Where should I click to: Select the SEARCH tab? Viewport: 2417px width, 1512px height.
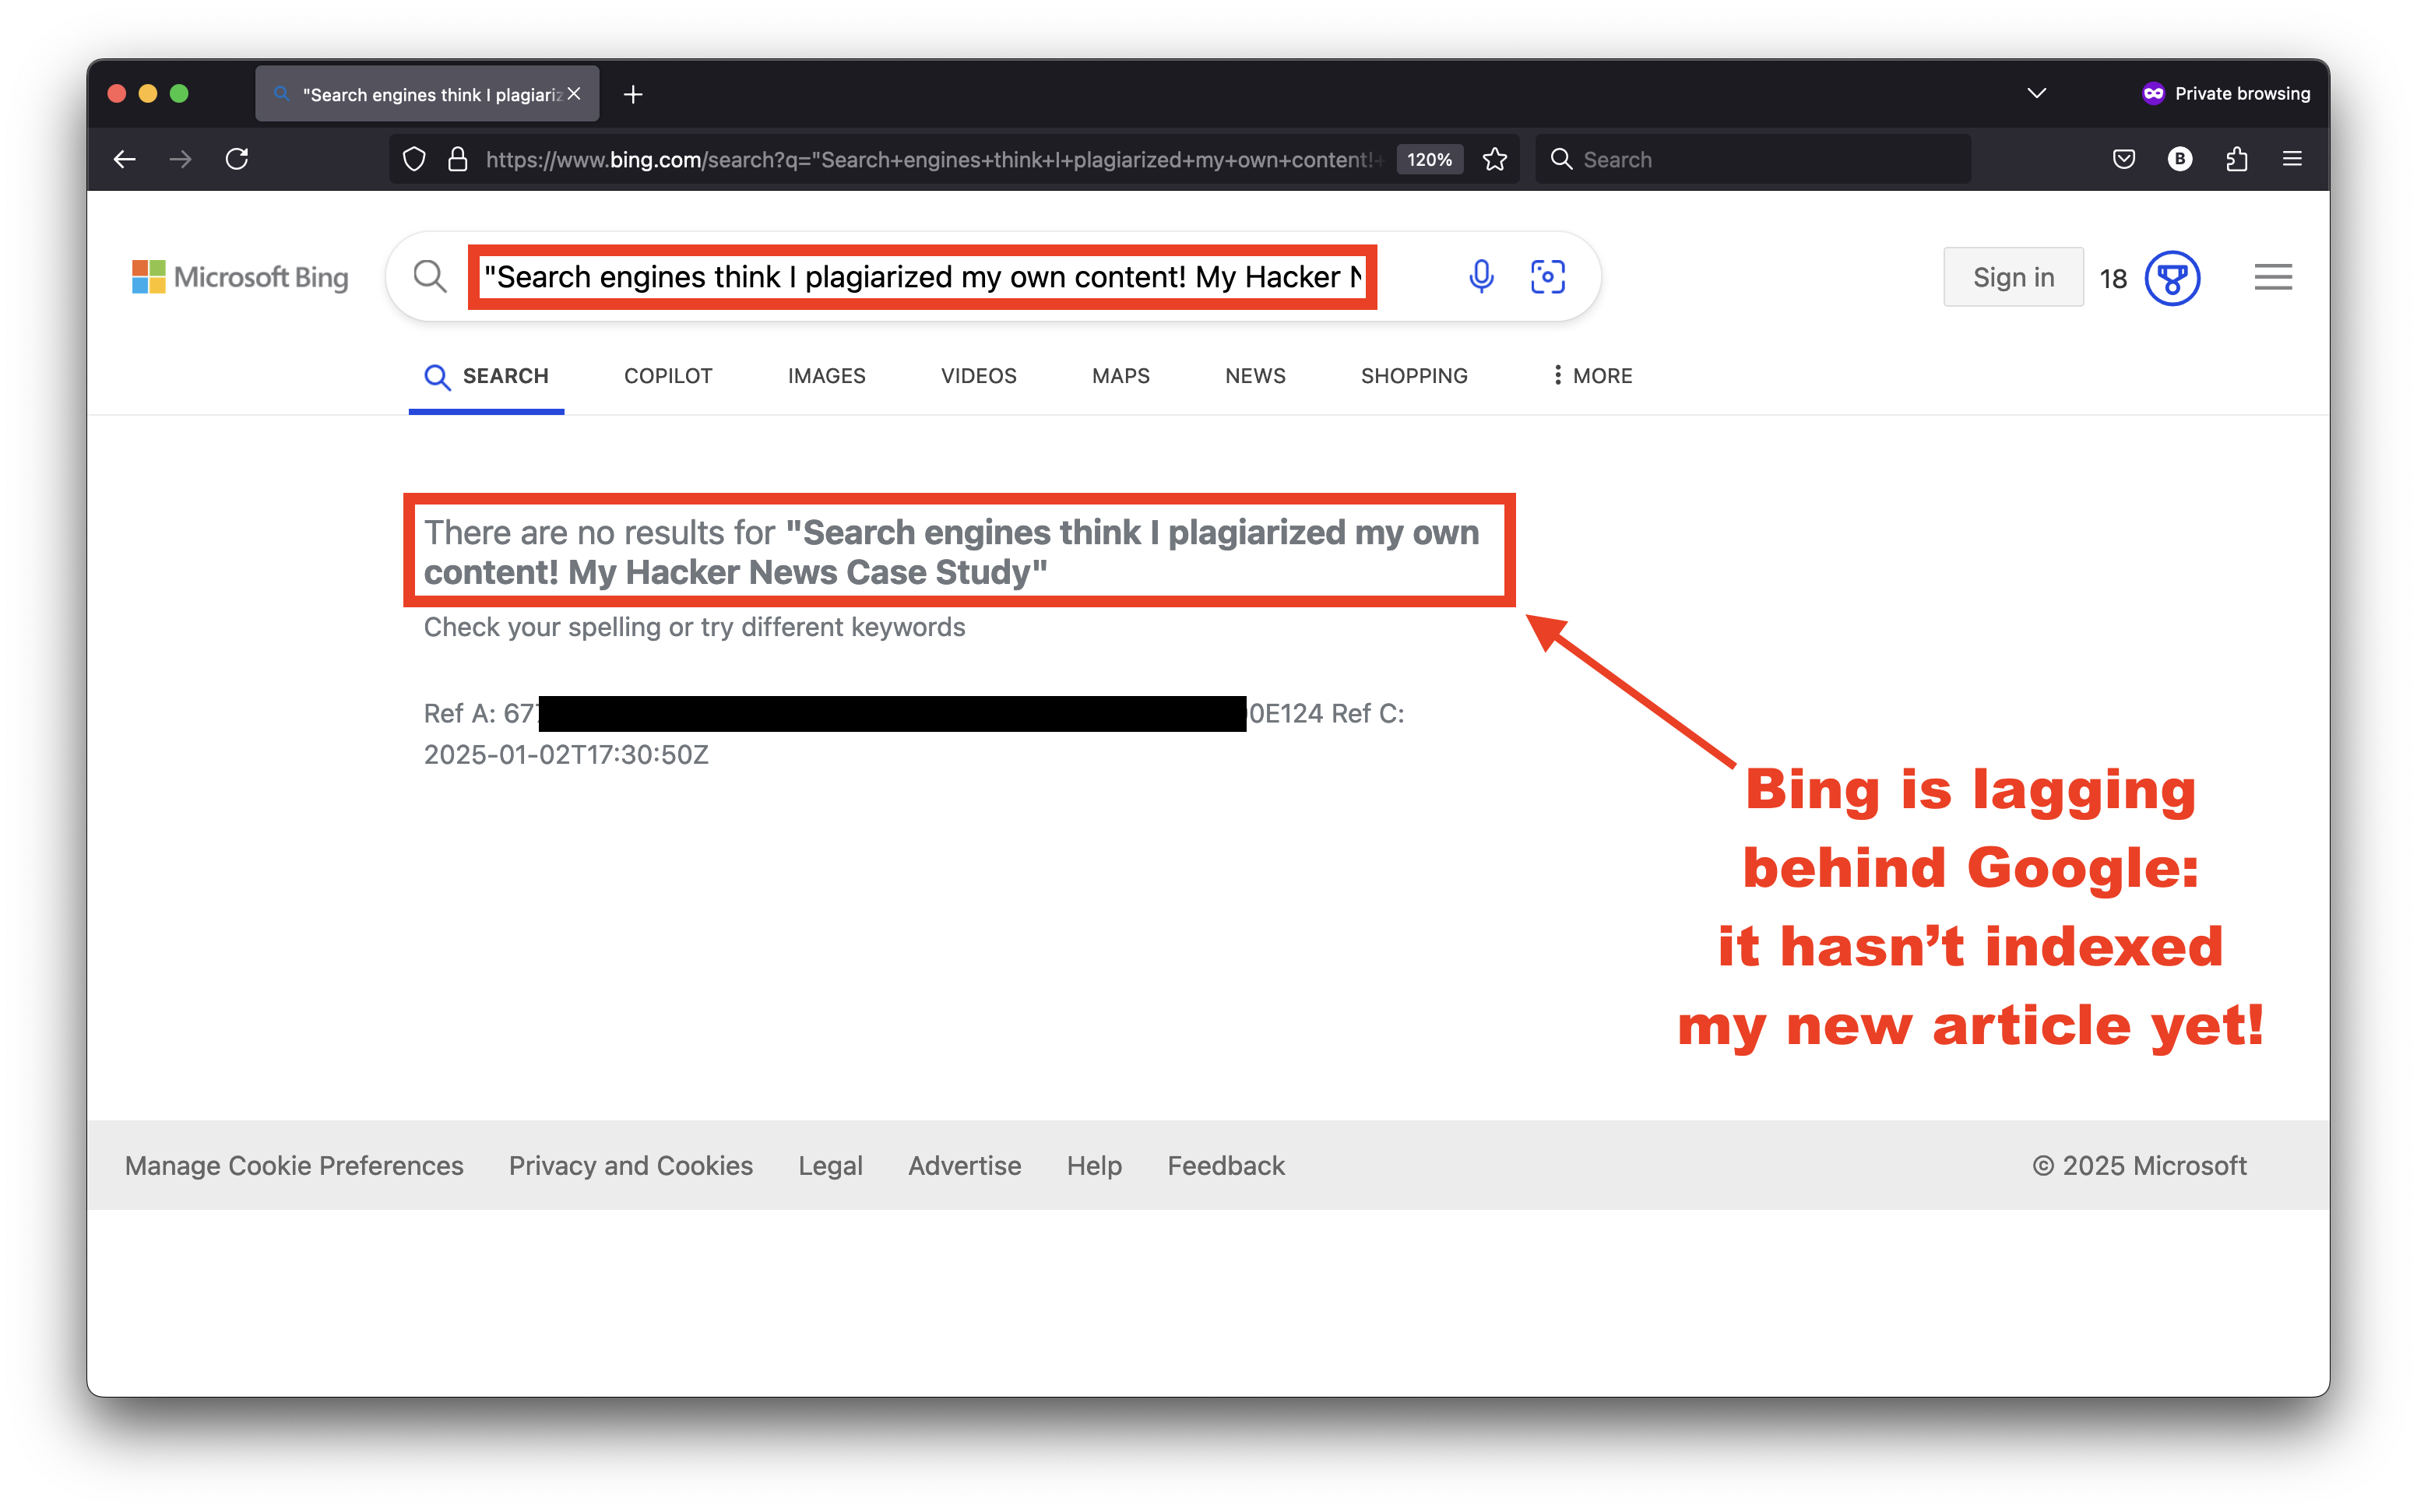486,376
